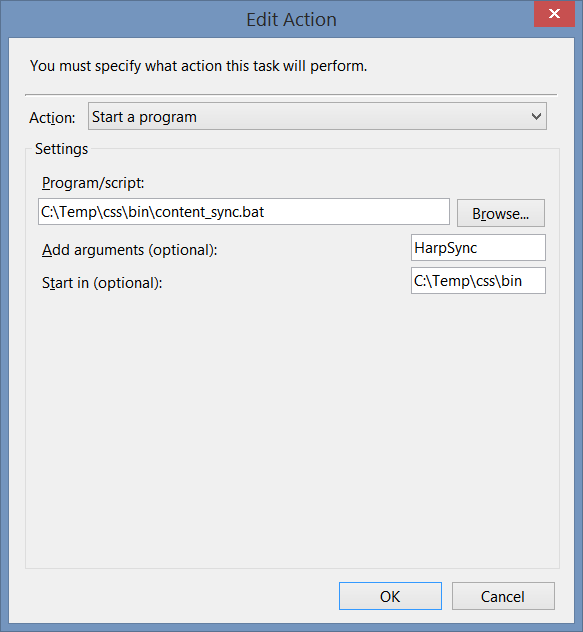Close the Edit Action dialog with X
Viewport: 583px width, 632px height.
[554, 14]
